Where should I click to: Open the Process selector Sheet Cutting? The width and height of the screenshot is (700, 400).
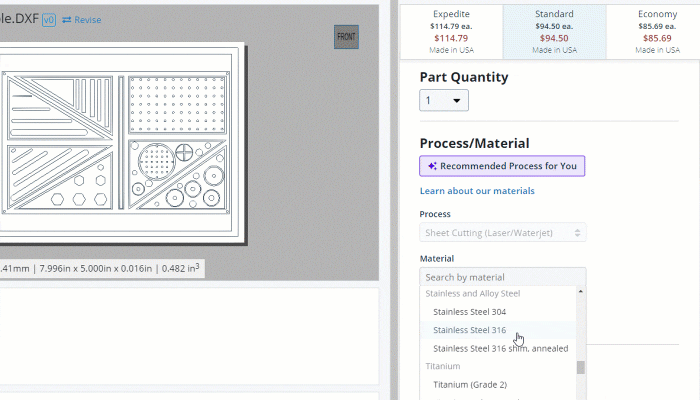tap(503, 233)
